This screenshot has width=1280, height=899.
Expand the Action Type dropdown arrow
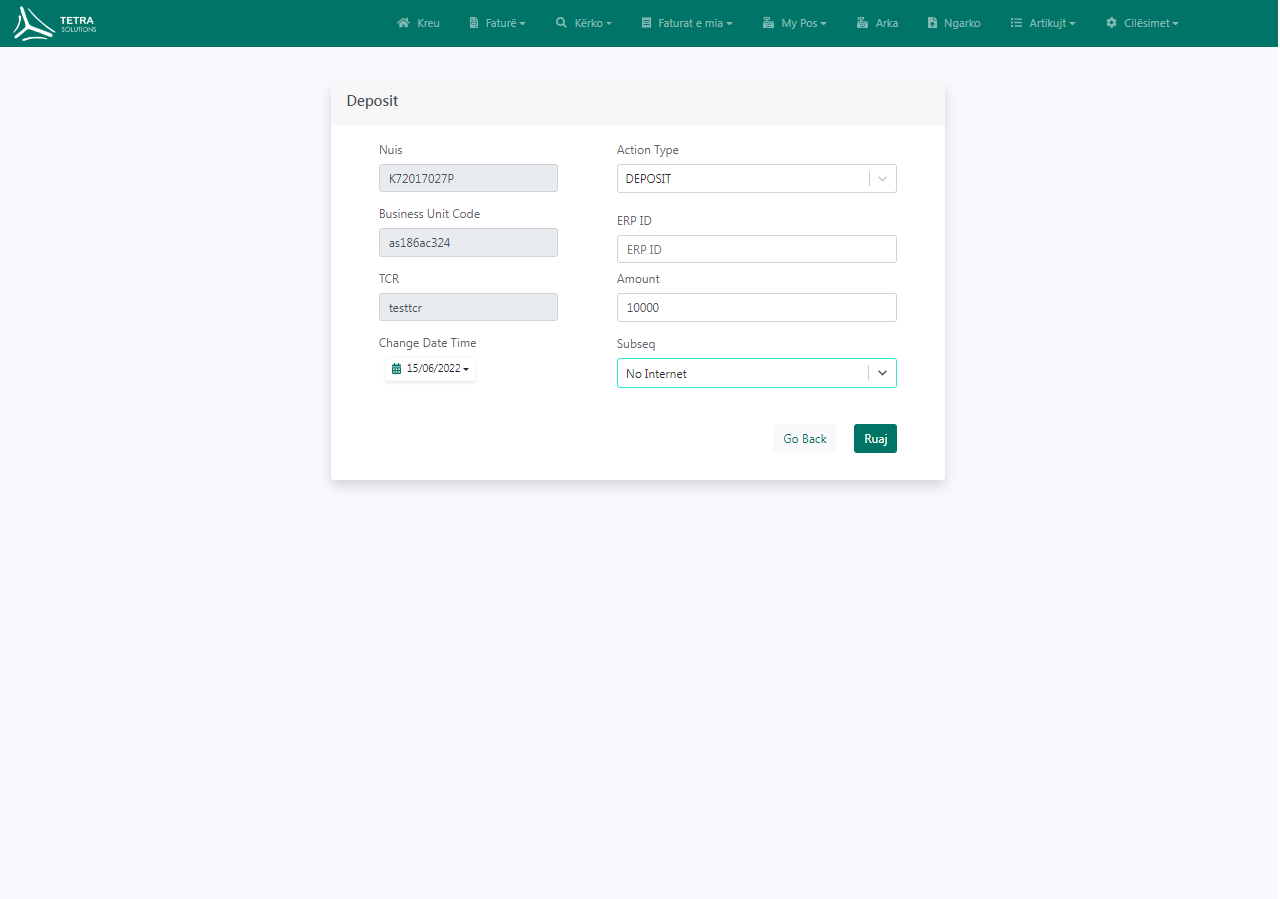882,179
